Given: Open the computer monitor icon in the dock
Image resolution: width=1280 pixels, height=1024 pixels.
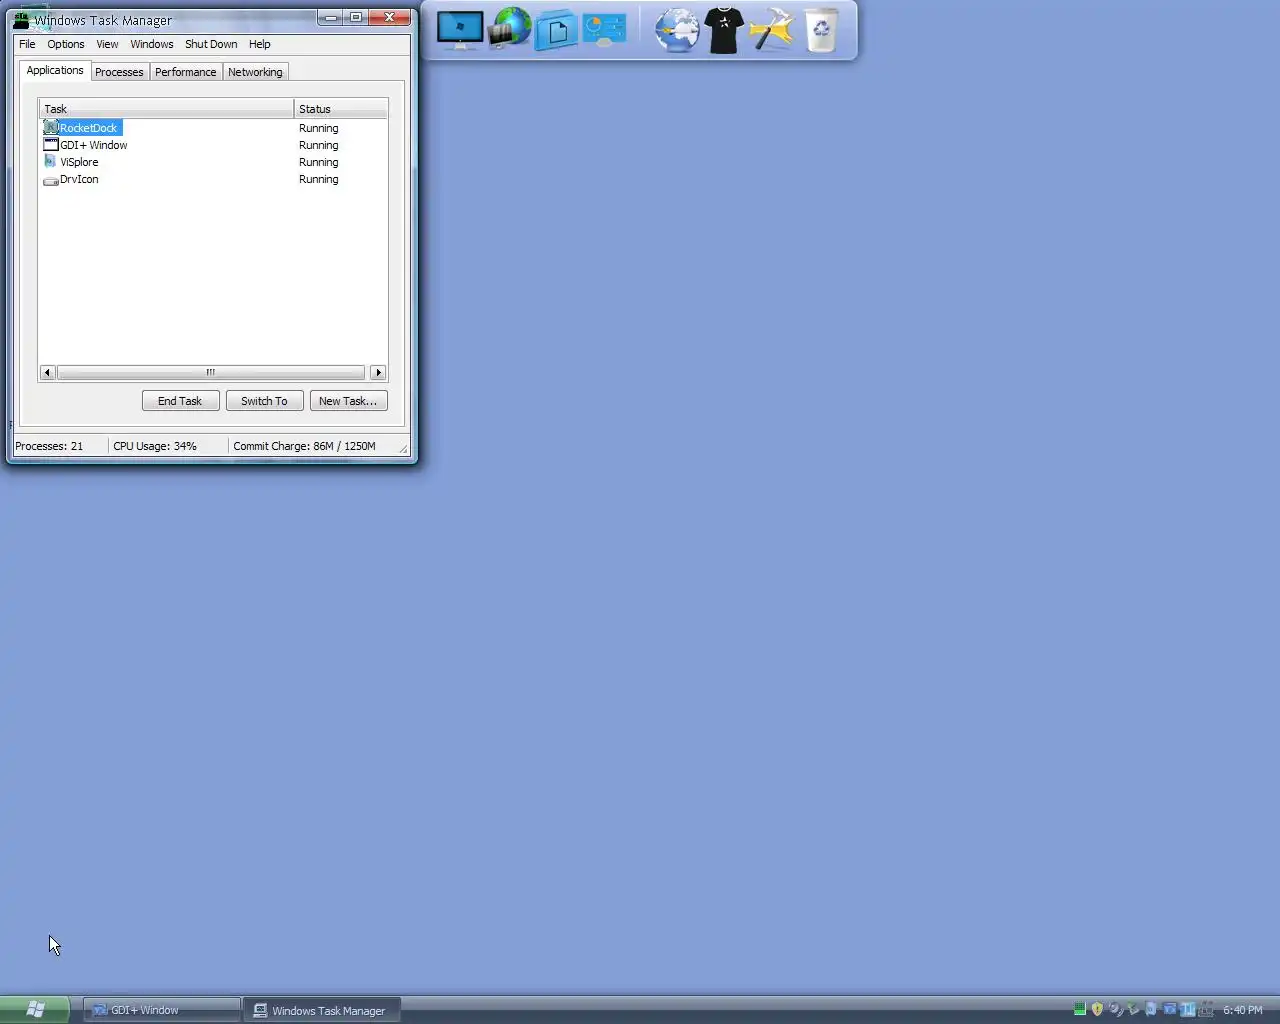Looking at the screenshot, I should [x=460, y=31].
